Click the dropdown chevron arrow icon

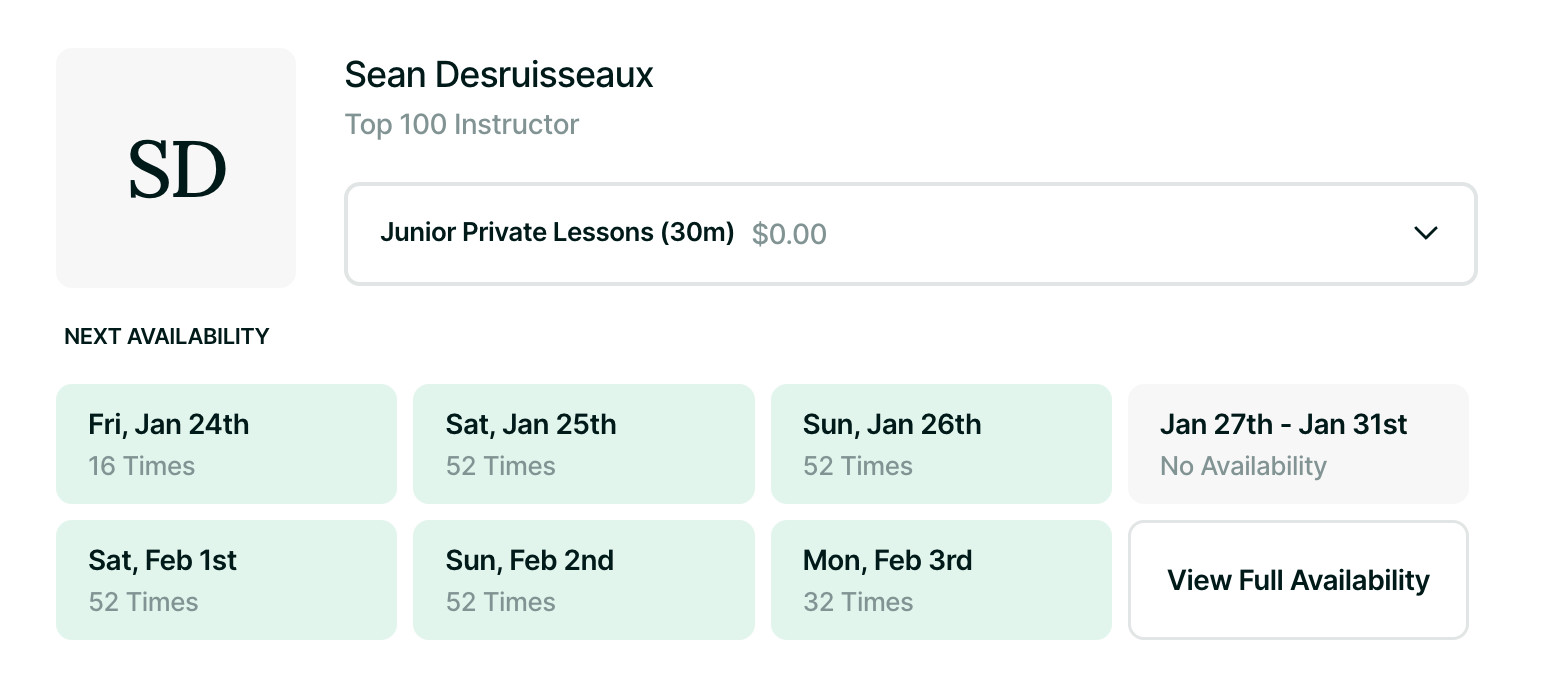tap(1425, 233)
